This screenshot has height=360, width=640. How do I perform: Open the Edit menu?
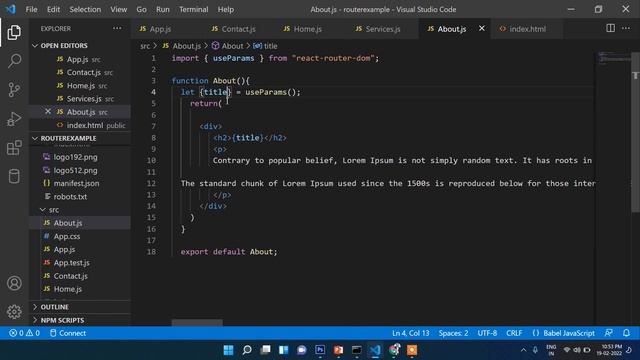[53, 9]
